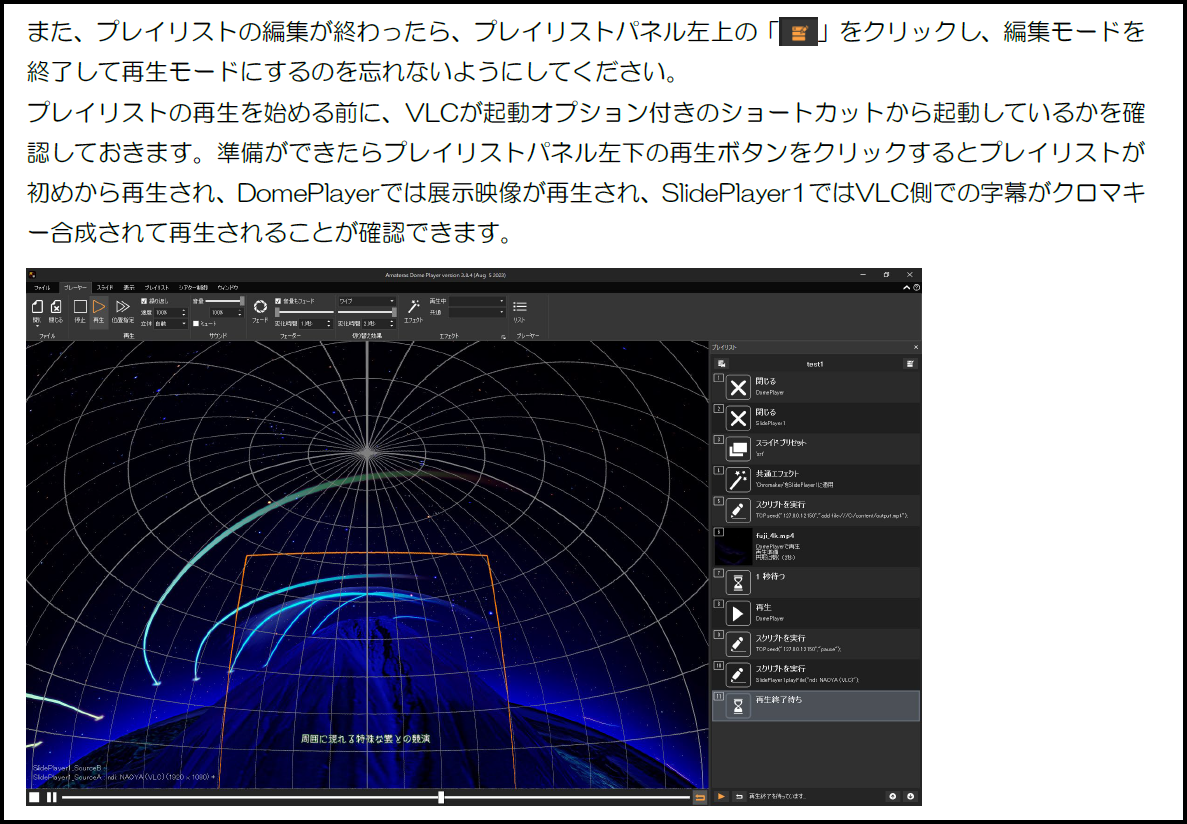Click the playlist title test1
The width and height of the screenshot is (1187, 824).
(x=815, y=364)
